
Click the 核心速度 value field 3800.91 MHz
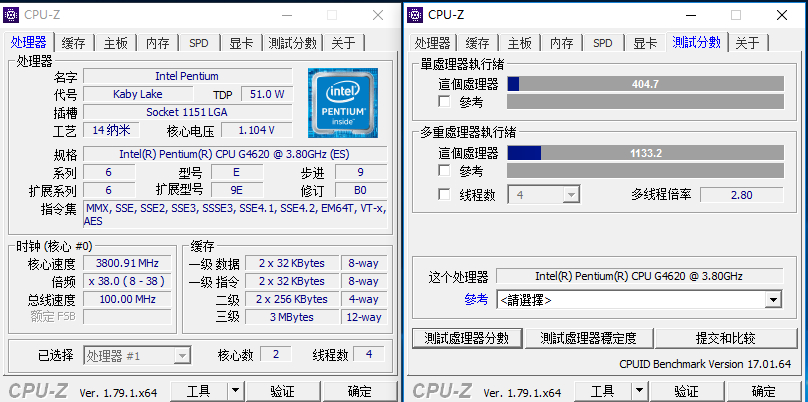point(126,263)
